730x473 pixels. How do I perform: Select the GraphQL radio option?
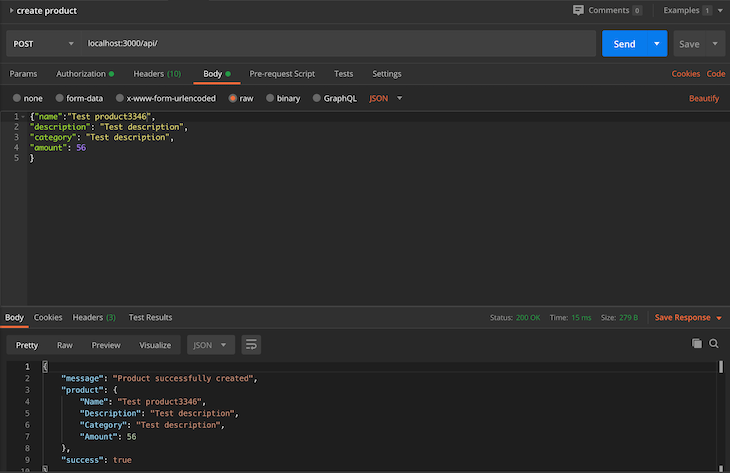point(317,98)
